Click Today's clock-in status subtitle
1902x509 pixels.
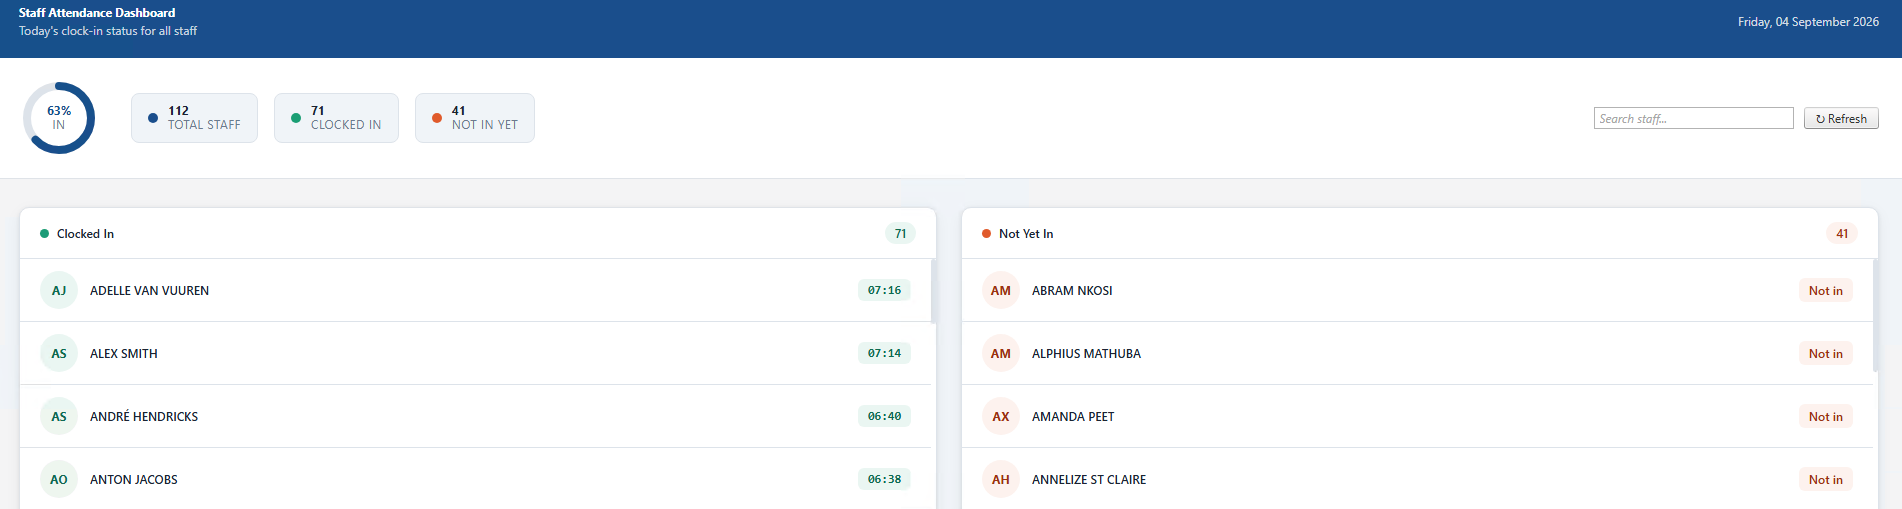pyautogui.click(x=108, y=31)
